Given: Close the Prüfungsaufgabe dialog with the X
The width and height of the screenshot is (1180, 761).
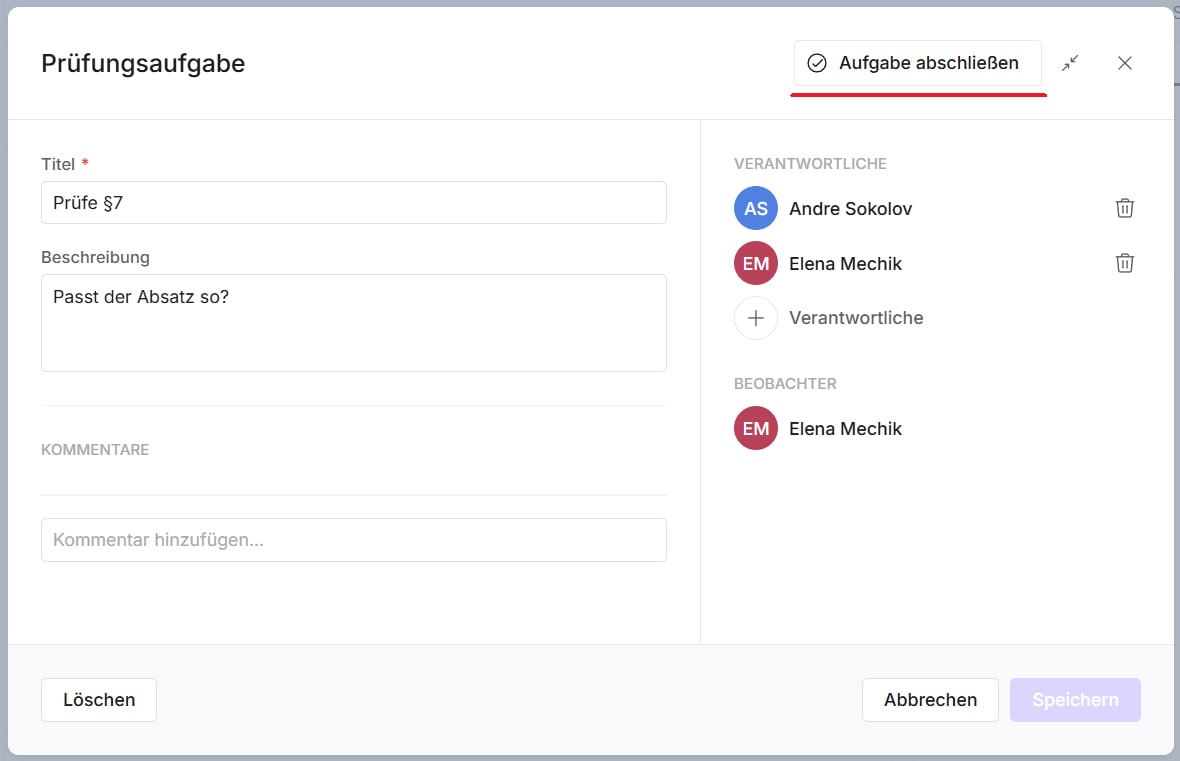Looking at the screenshot, I should (x=1125, y=63).
